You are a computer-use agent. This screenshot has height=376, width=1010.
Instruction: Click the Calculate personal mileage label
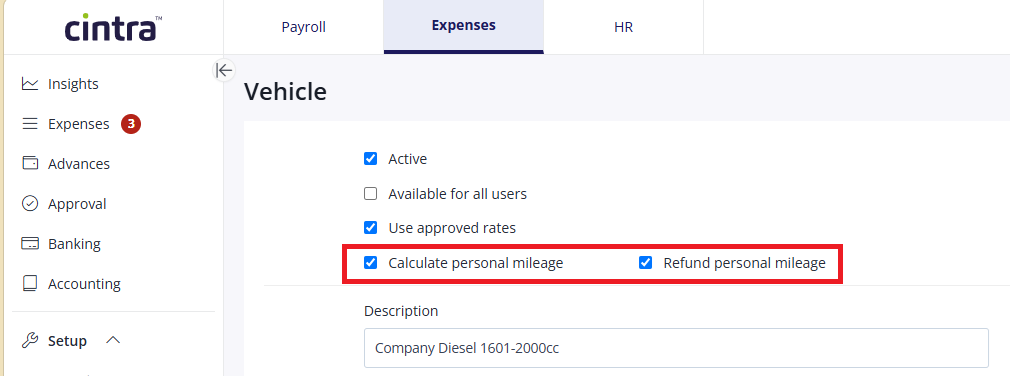pos(475,262)
